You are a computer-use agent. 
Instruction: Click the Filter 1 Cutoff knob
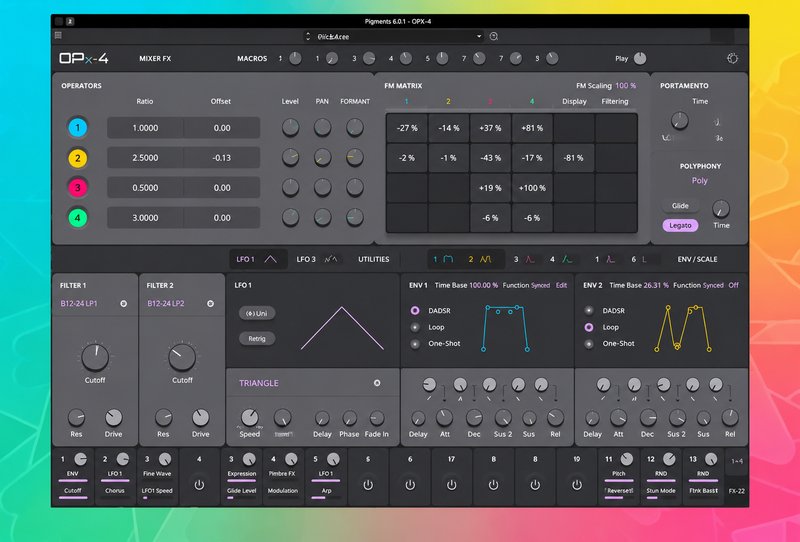click(x=95, y=357)
